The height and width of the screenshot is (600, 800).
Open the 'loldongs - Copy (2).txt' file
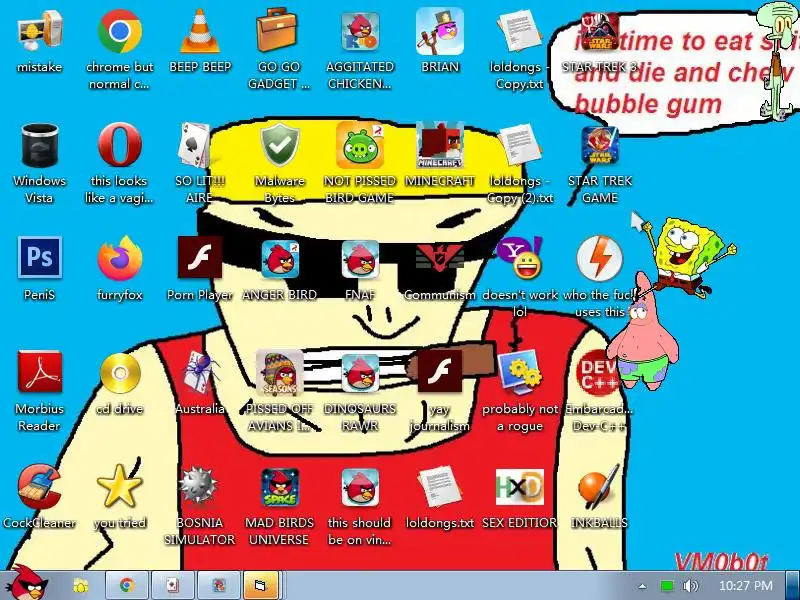point(519,146)
